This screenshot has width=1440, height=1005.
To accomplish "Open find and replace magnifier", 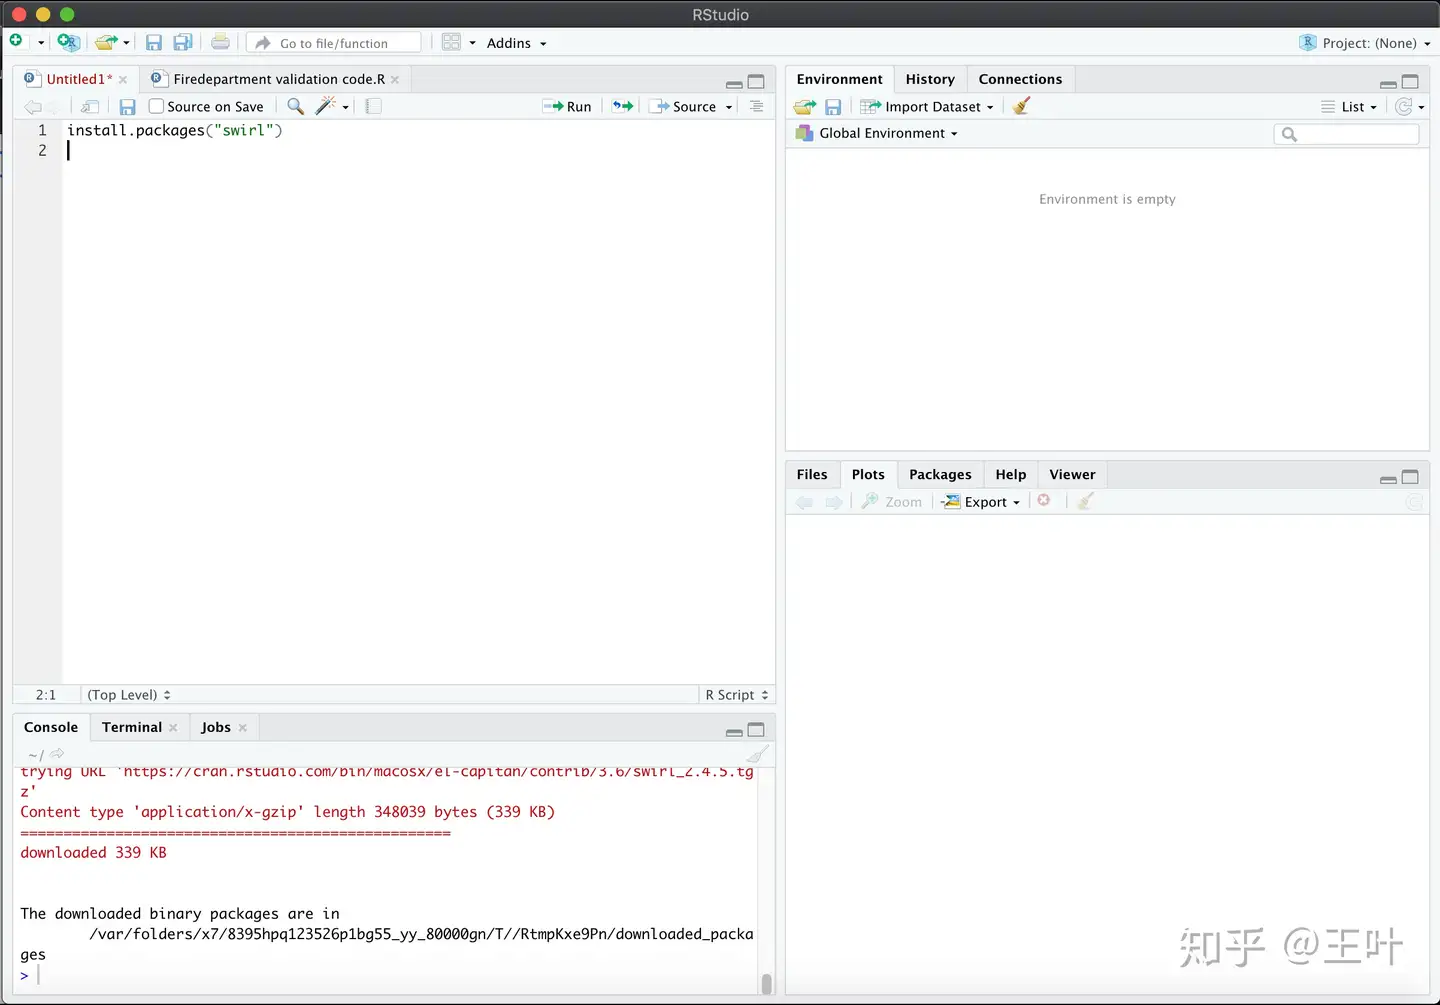I will point(295,106).
